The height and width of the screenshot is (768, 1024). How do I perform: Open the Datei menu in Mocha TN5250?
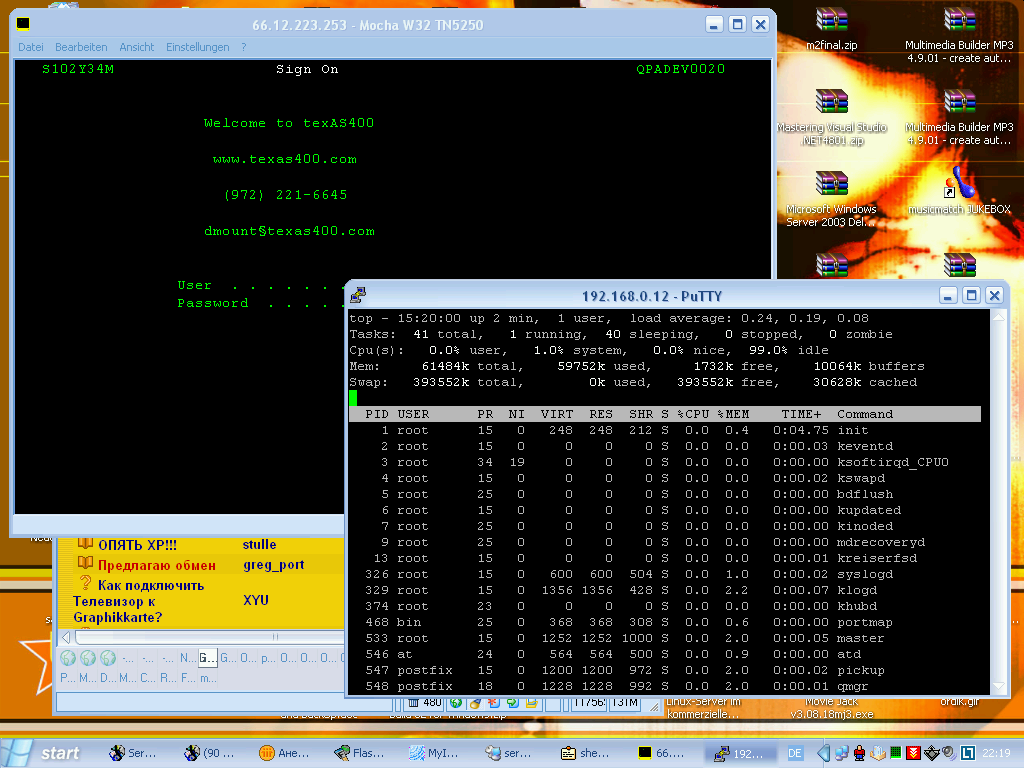tap(31, 47)
